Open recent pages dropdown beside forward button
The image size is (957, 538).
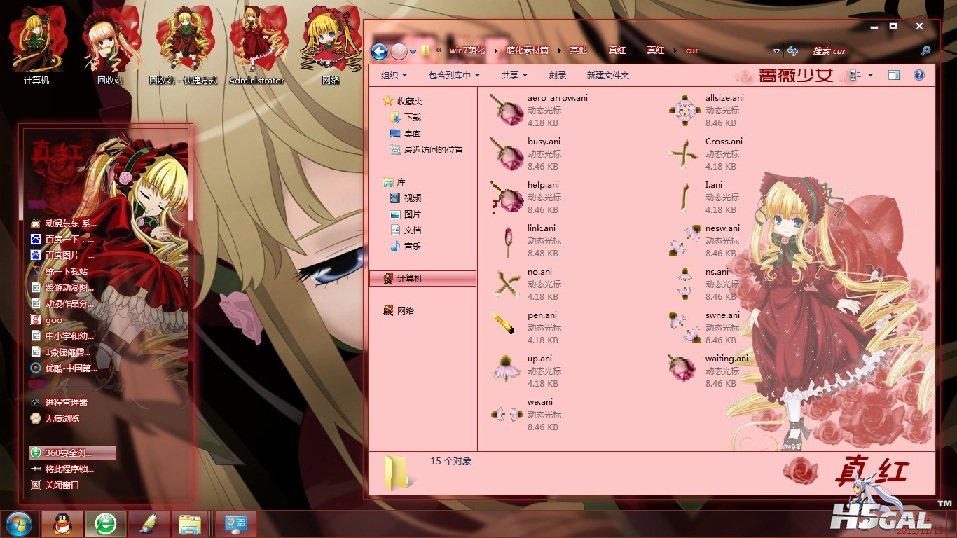coord(413,51)
